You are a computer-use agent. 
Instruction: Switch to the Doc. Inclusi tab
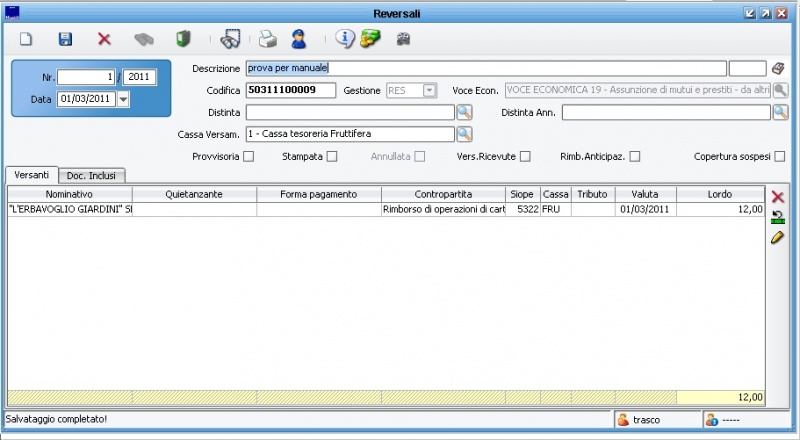(90, 176)
